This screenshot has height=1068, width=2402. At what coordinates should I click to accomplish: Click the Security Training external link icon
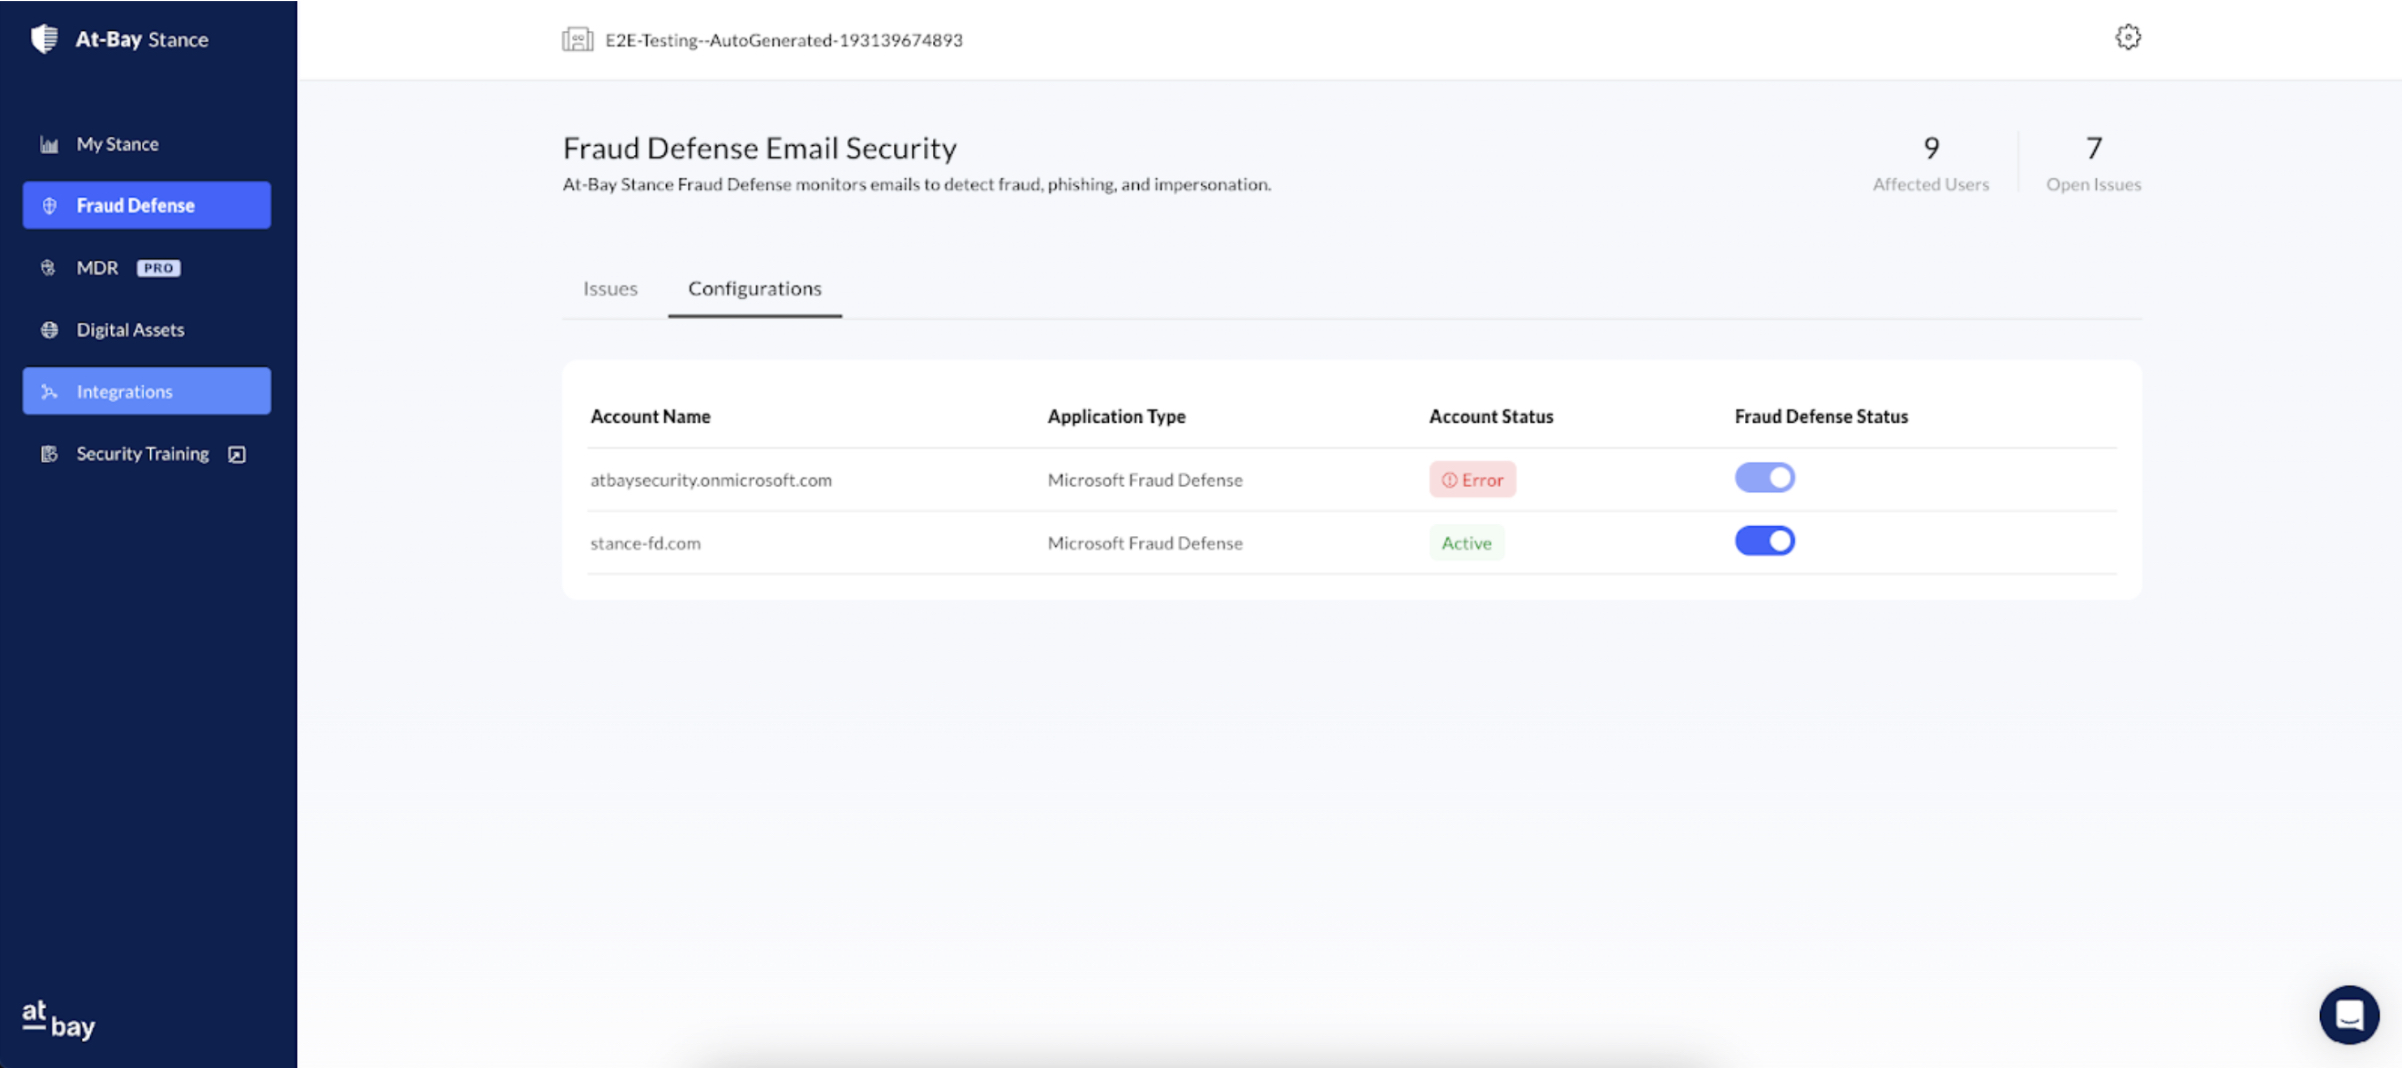(x=237, y=454)
